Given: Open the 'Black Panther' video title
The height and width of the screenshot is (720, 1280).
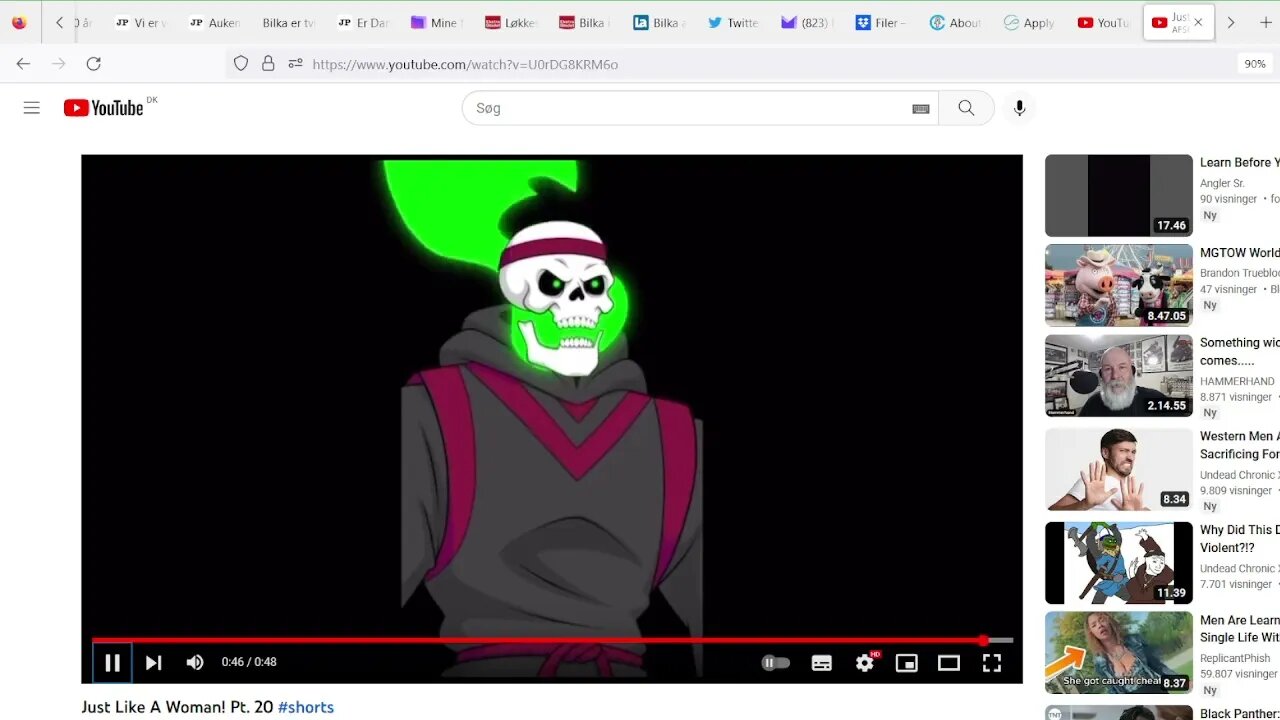Looking at the screenshot, I should click(x=1240, y=713).
